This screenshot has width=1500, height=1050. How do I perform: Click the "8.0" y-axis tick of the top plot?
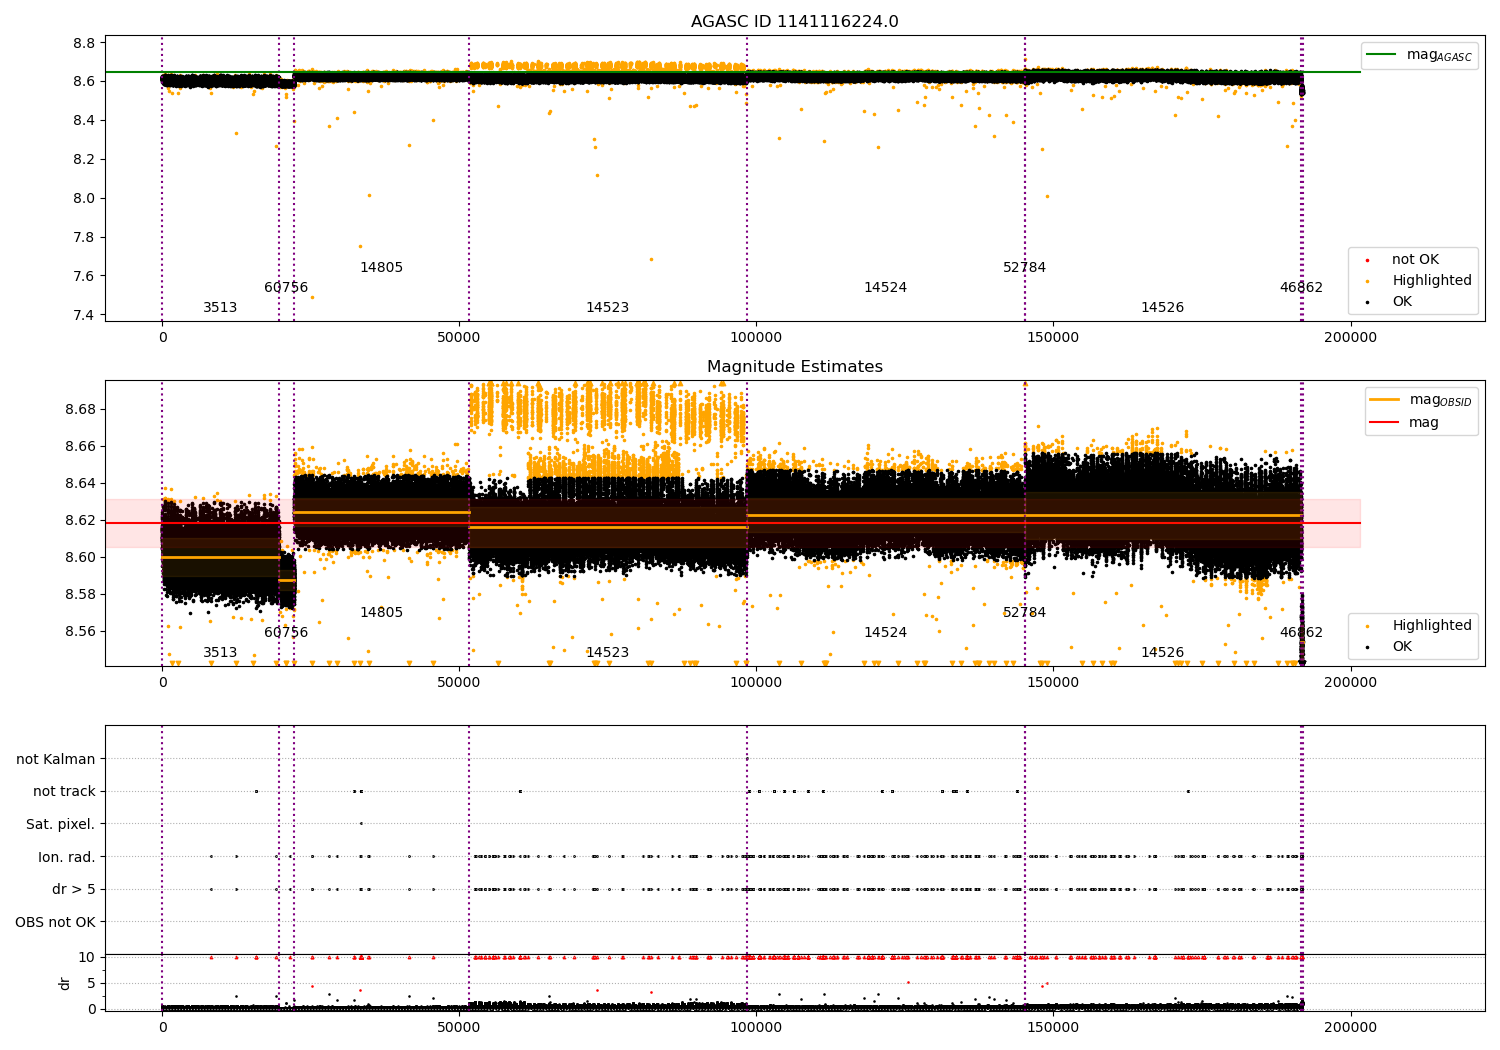coord(85,199)
